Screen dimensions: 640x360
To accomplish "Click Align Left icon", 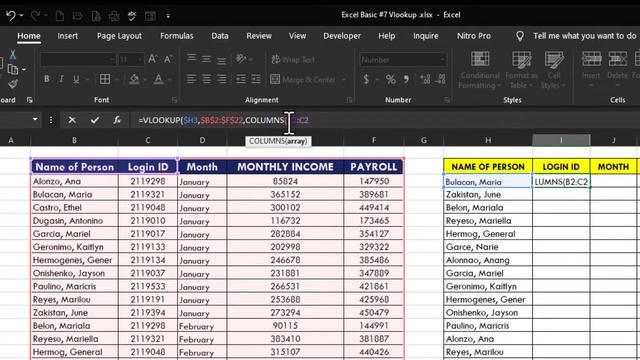I will point(191,79).
